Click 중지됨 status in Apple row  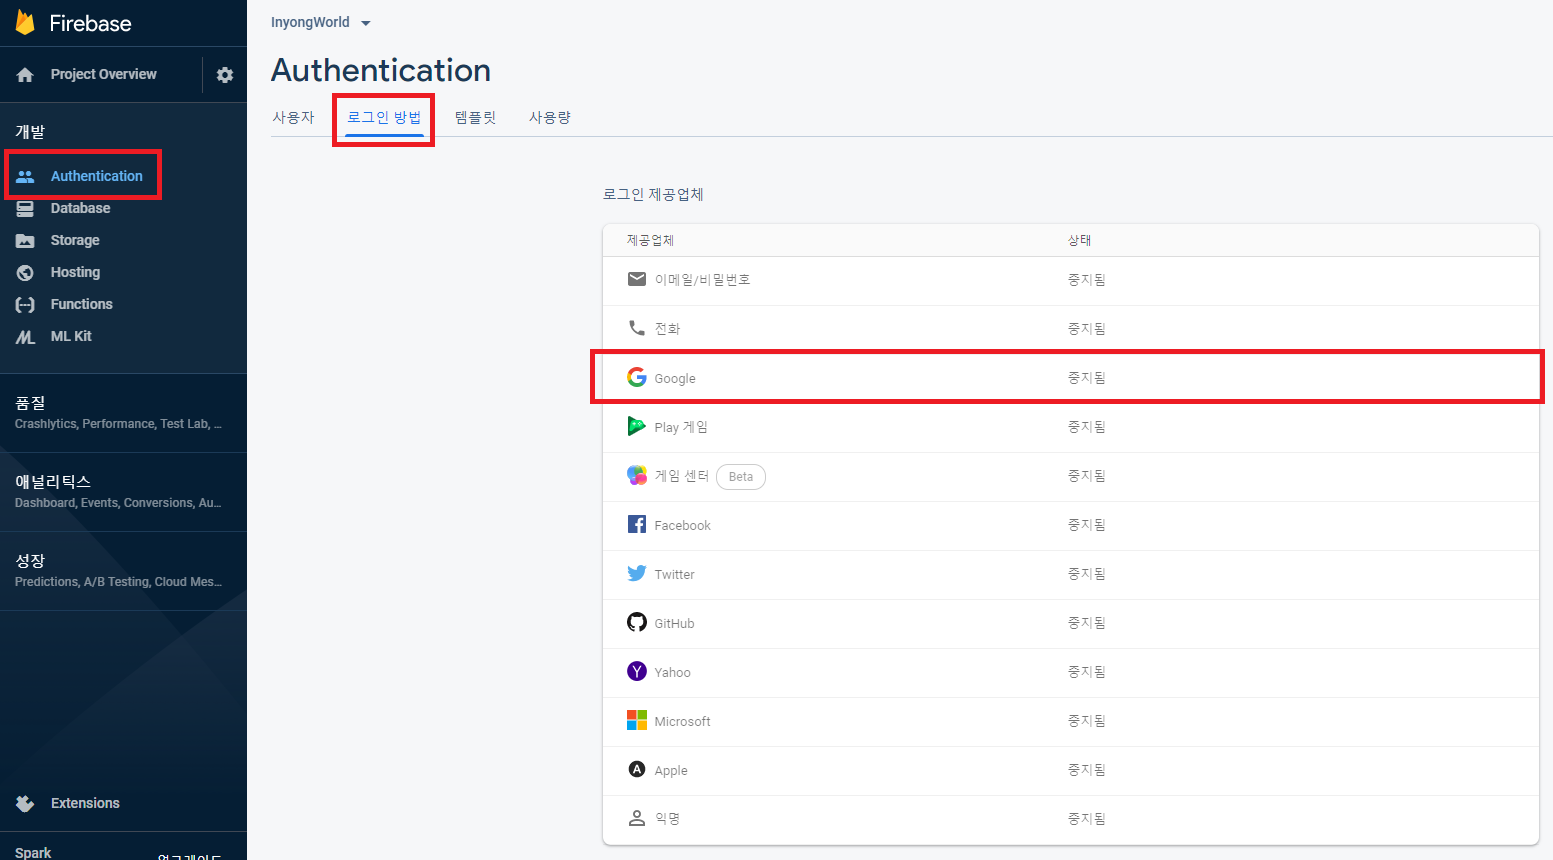click(x=1086, y=770)
